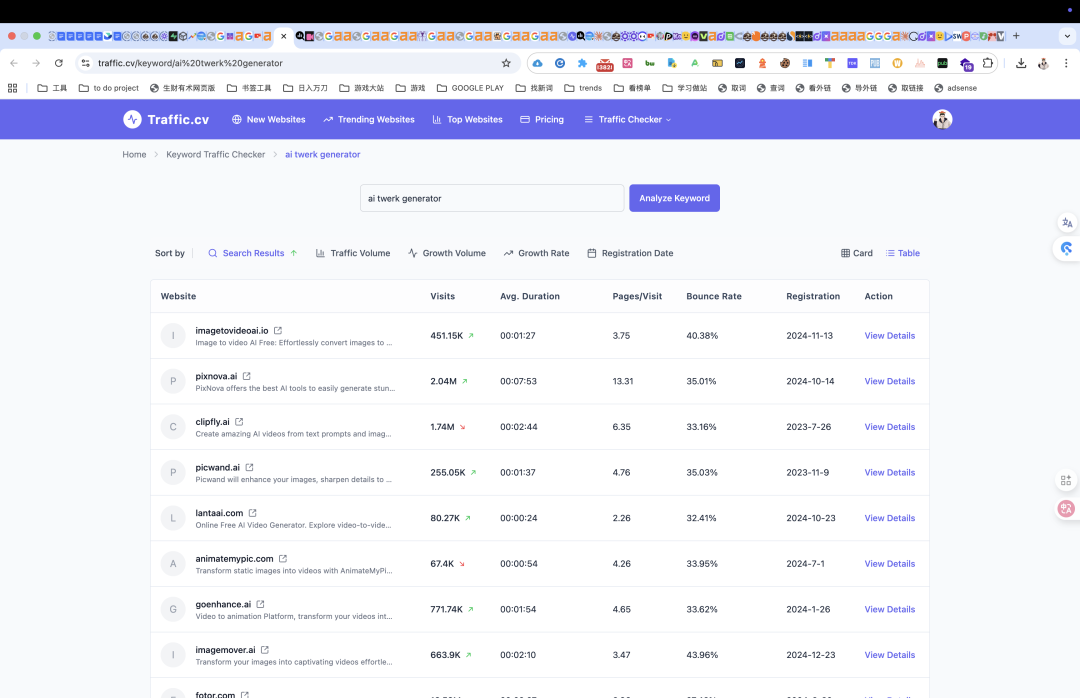The width and height of the screenshot is (1080, 698).
Task: Open the Chrome extensions puzzle icon
Action: pyautogui.click(x=988, y=63)
